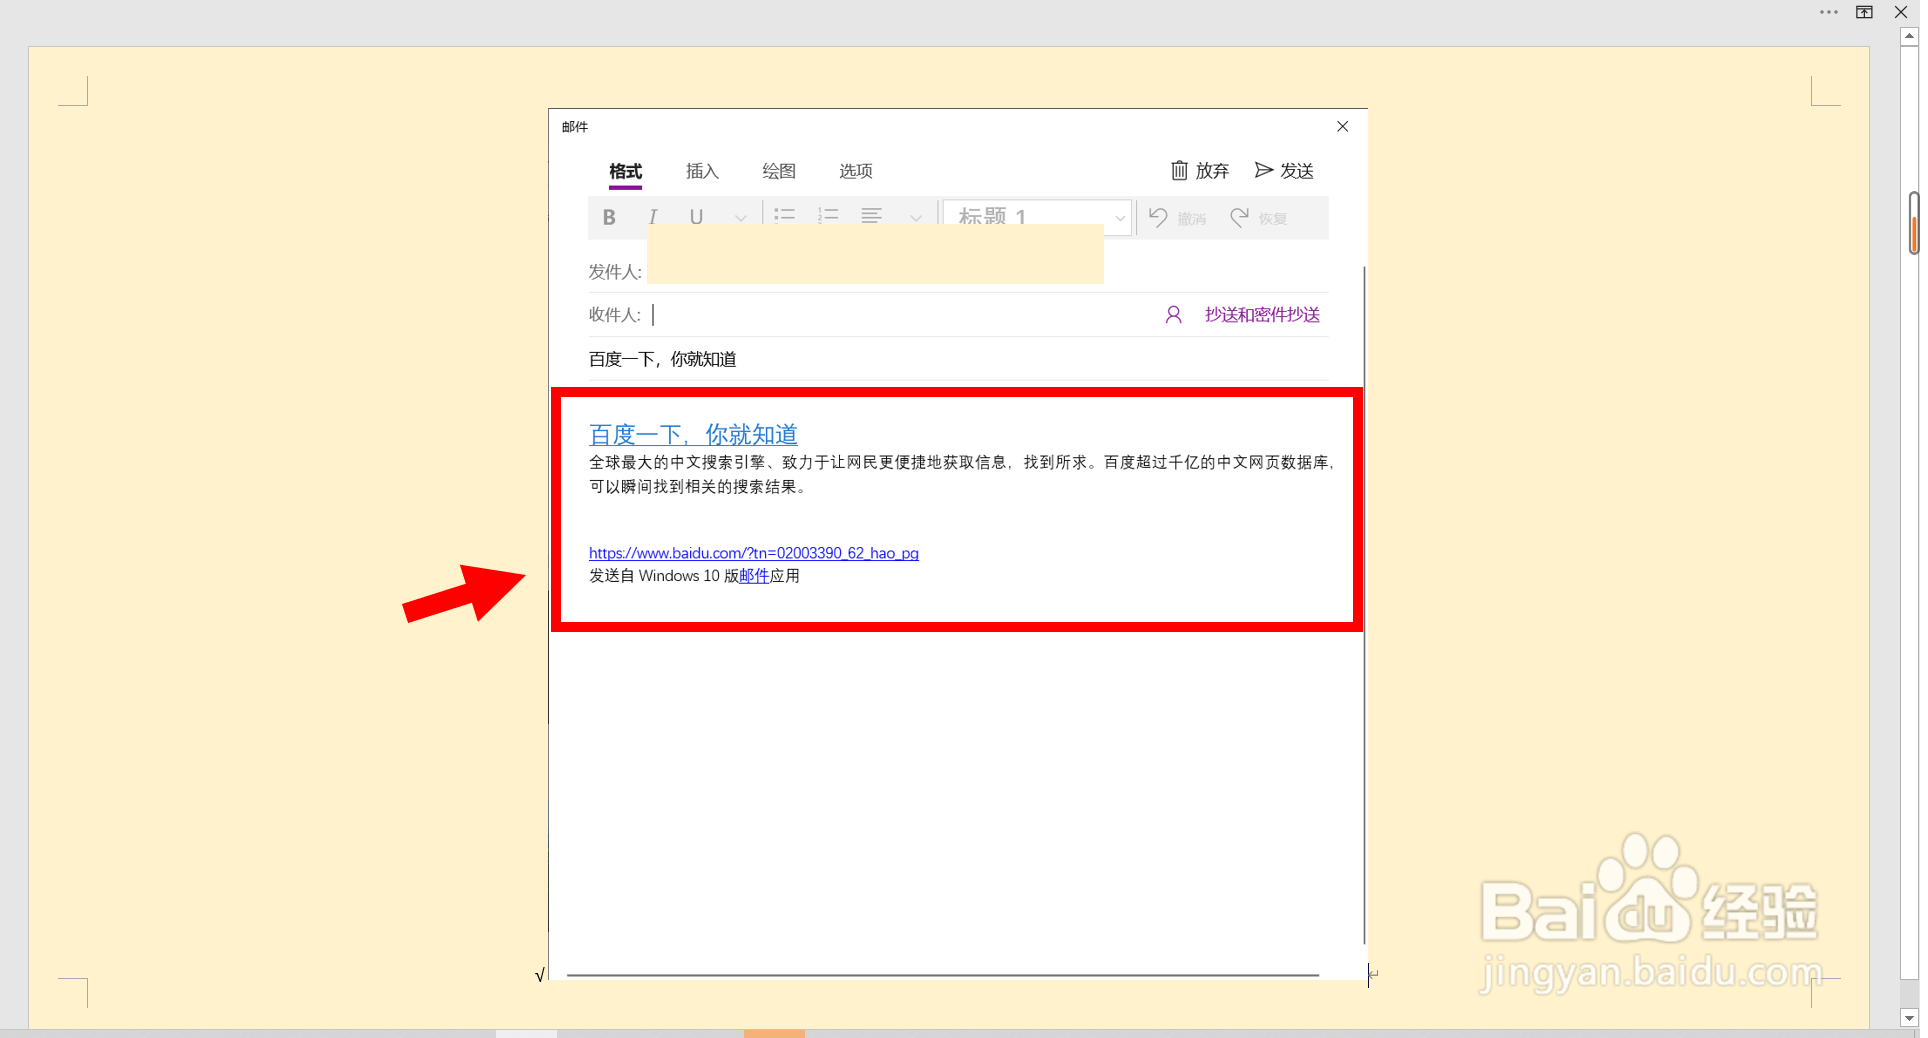Close the 邮件 dialog window
Viewport: 1928px width, 1038px height.
1343,126
